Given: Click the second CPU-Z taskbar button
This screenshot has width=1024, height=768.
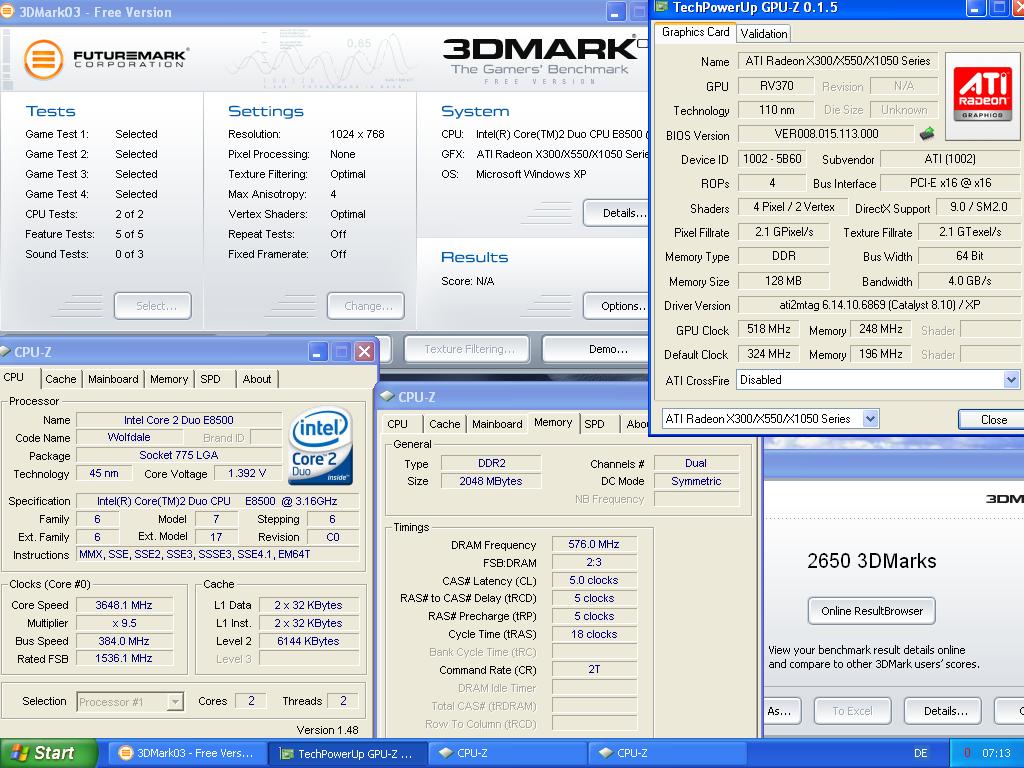Looking at the screenshot, I should 668,753.
